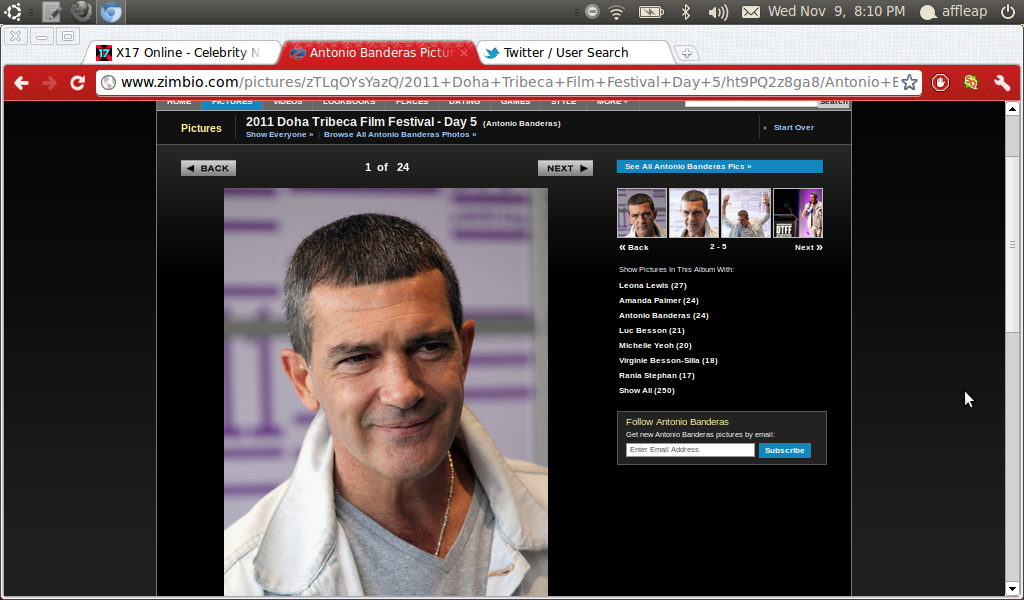Select the Chromium icon in the top panel
Viewport: 1024px width, 600px height.
click(x=110, y=12)
